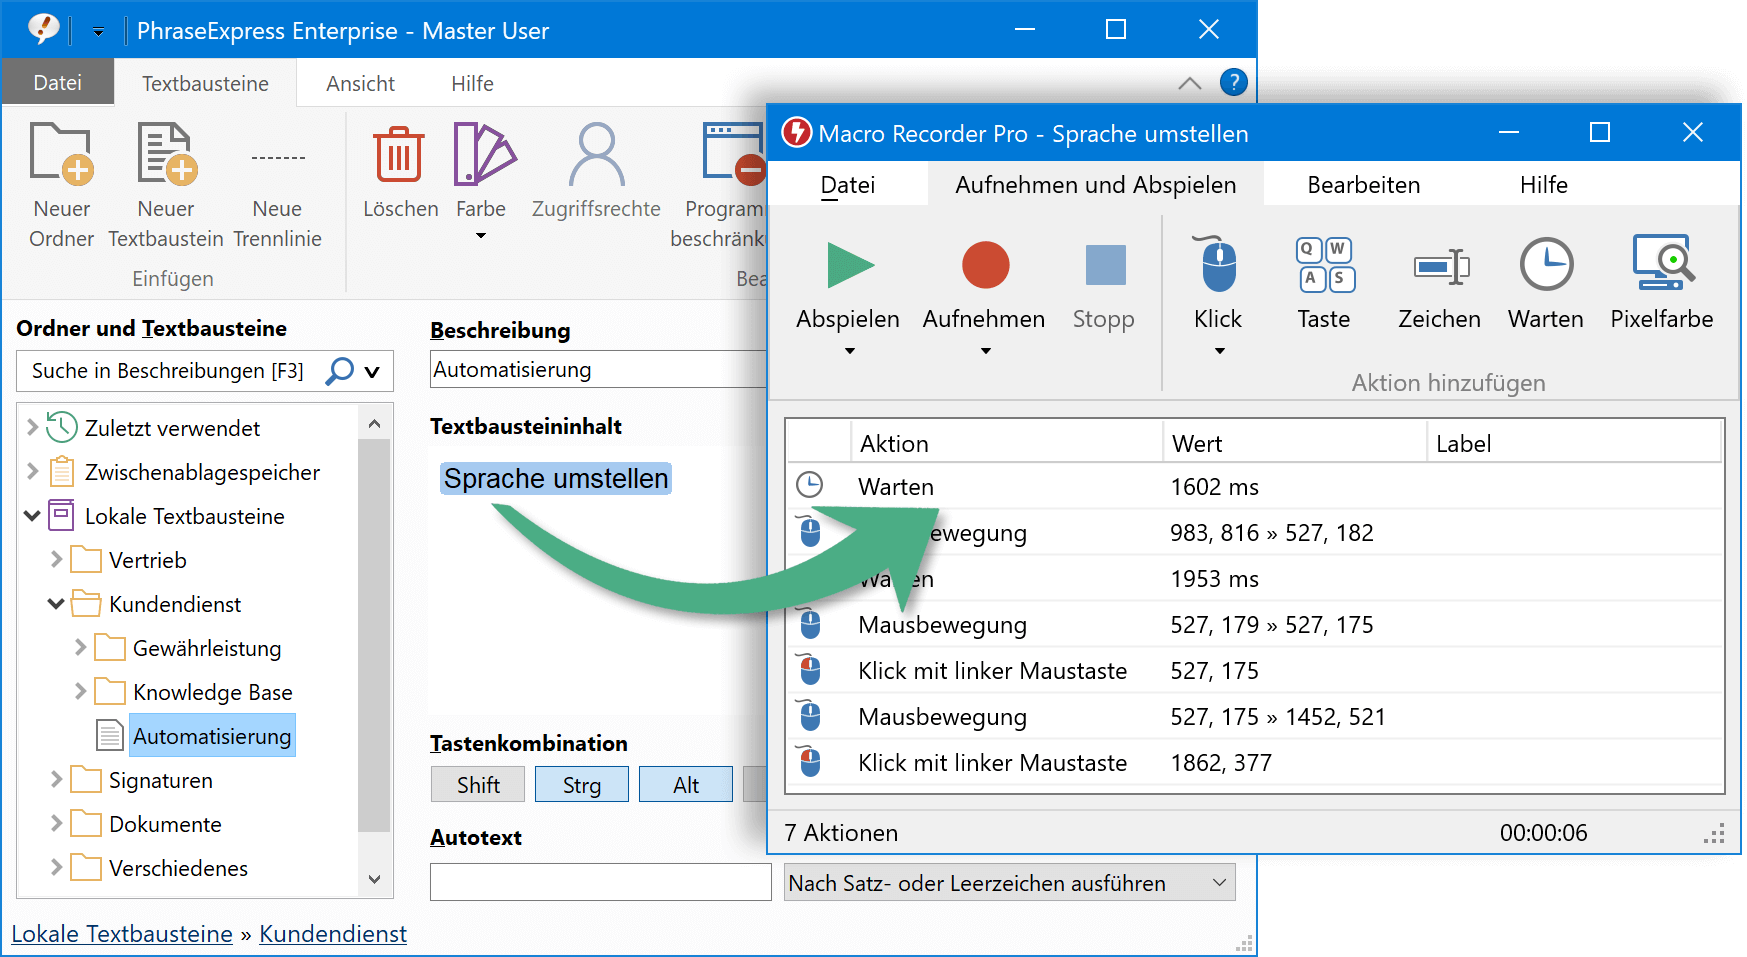1747x957 pixels.
Task: Click the Beschreibung input field
Action: pos(598,369)
